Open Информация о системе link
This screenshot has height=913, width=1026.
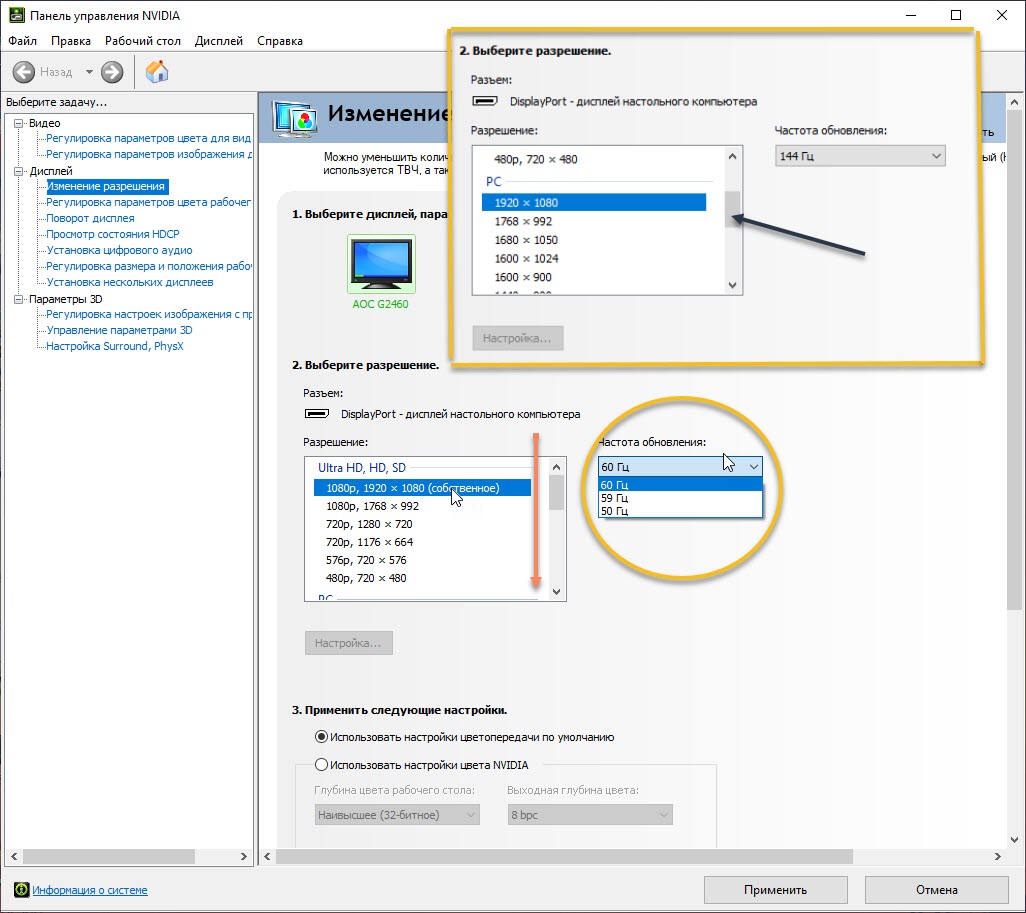(x=90, y=890)
